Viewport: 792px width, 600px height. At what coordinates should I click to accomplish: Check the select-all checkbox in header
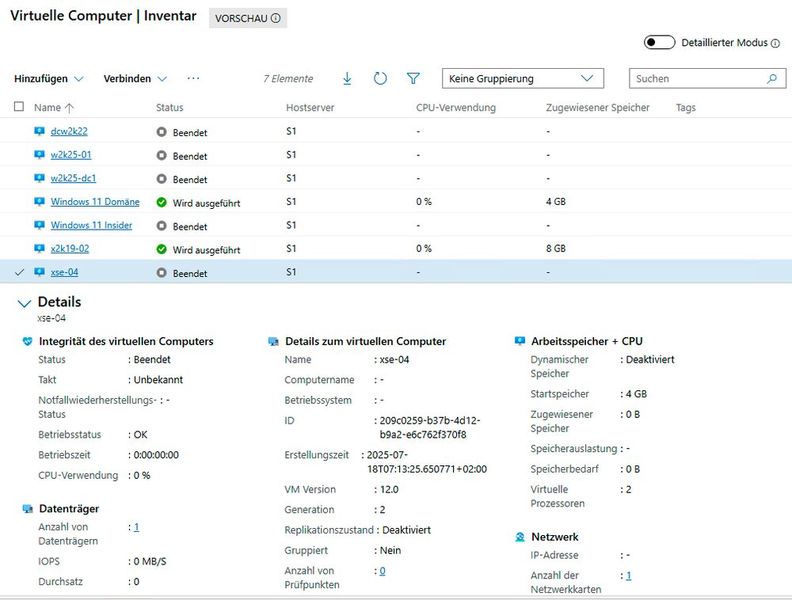point(19,107)
